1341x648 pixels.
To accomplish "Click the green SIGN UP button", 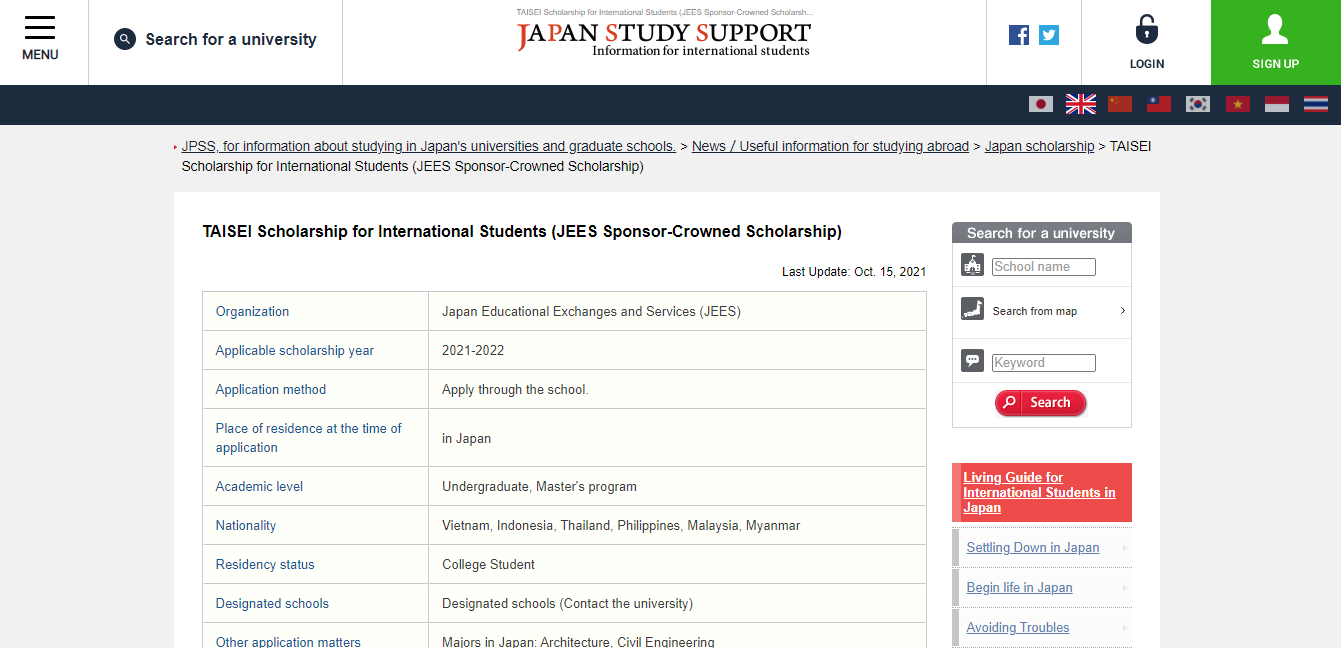I will (x=1276, y=42).
